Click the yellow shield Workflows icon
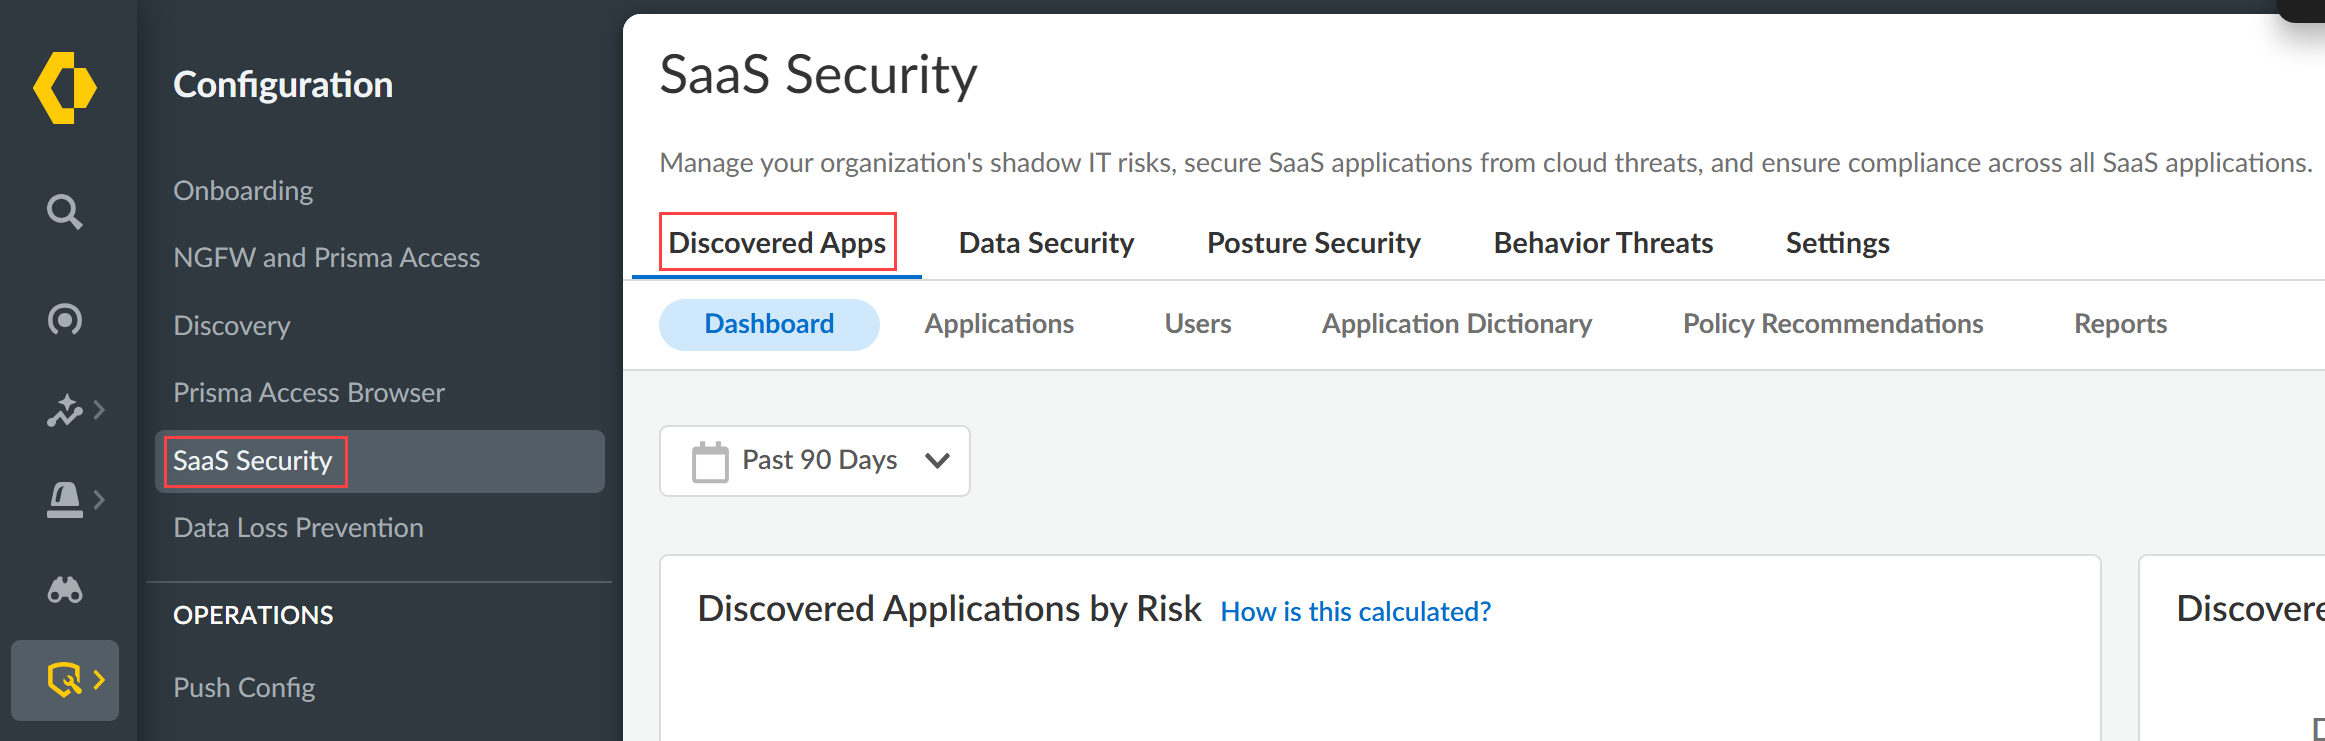Image resolution: width=2325 pixels, height=741 pixels. pos(64,679)
